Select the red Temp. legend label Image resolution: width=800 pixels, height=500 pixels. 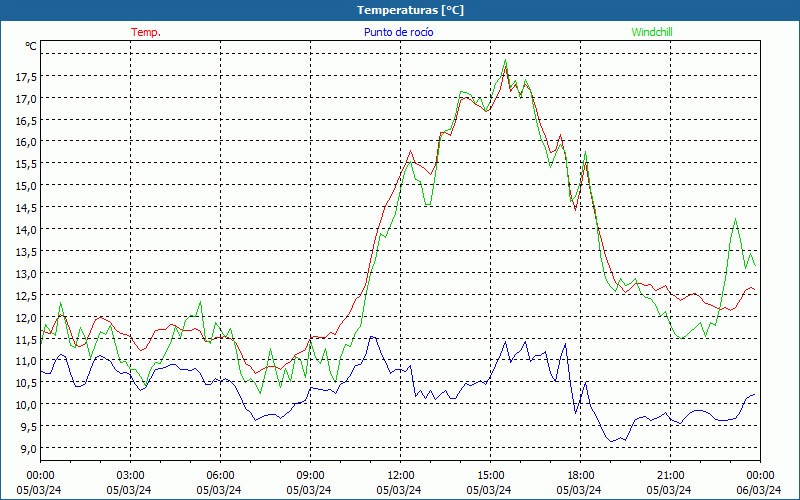[146, 32]
